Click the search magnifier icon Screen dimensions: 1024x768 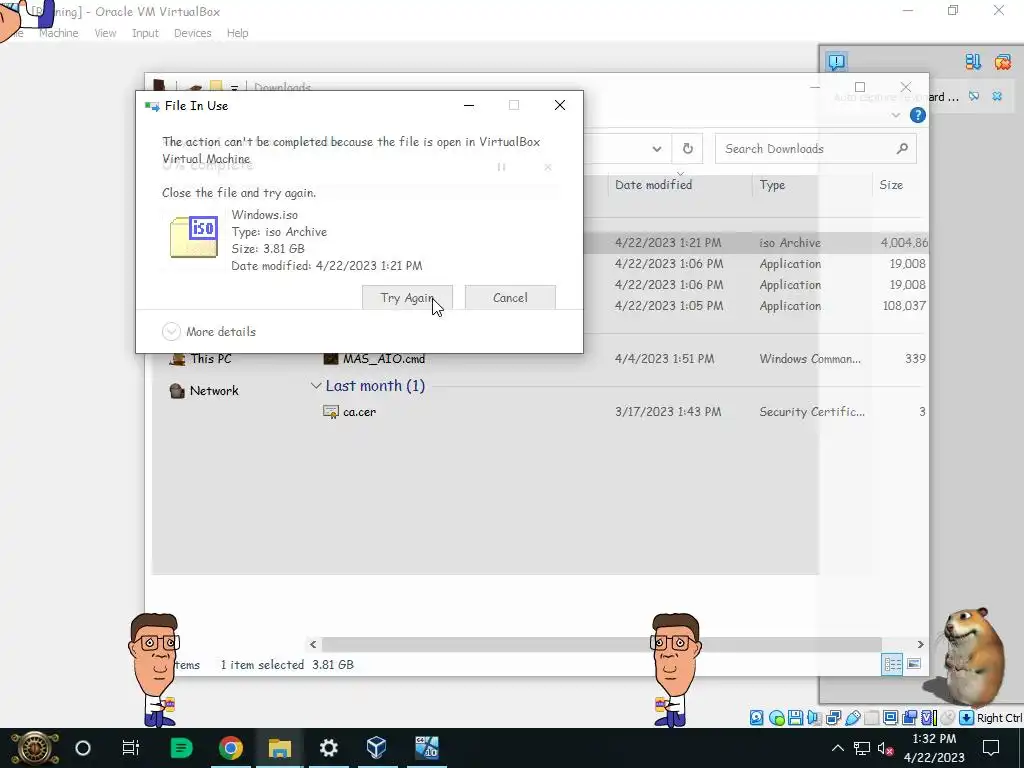(x=902, y=149)
